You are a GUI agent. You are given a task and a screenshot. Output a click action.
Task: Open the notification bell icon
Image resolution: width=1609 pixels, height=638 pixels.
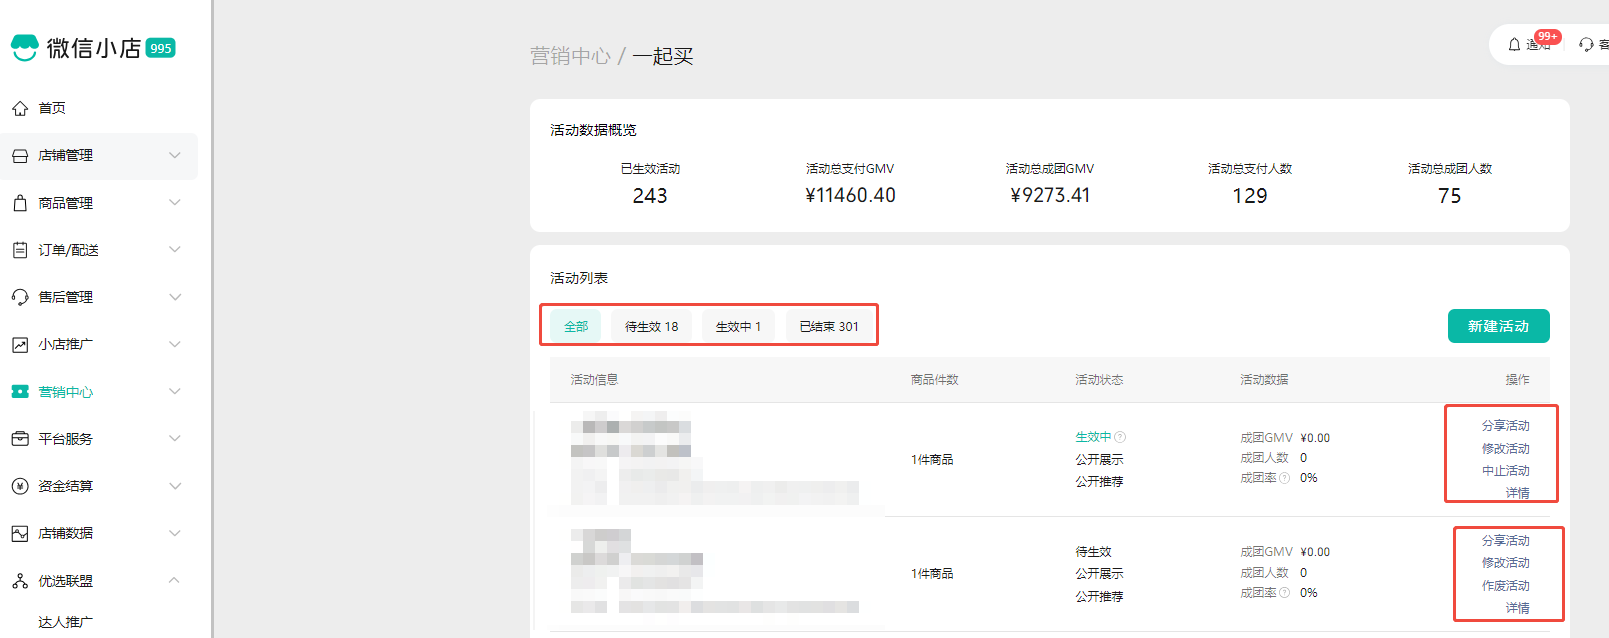[x=1514, y=45]
